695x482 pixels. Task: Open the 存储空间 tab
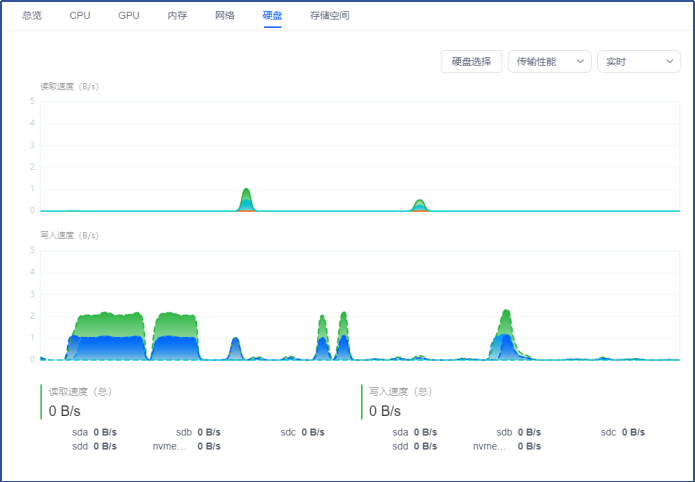pyautogui.click(x=329, y=16)
